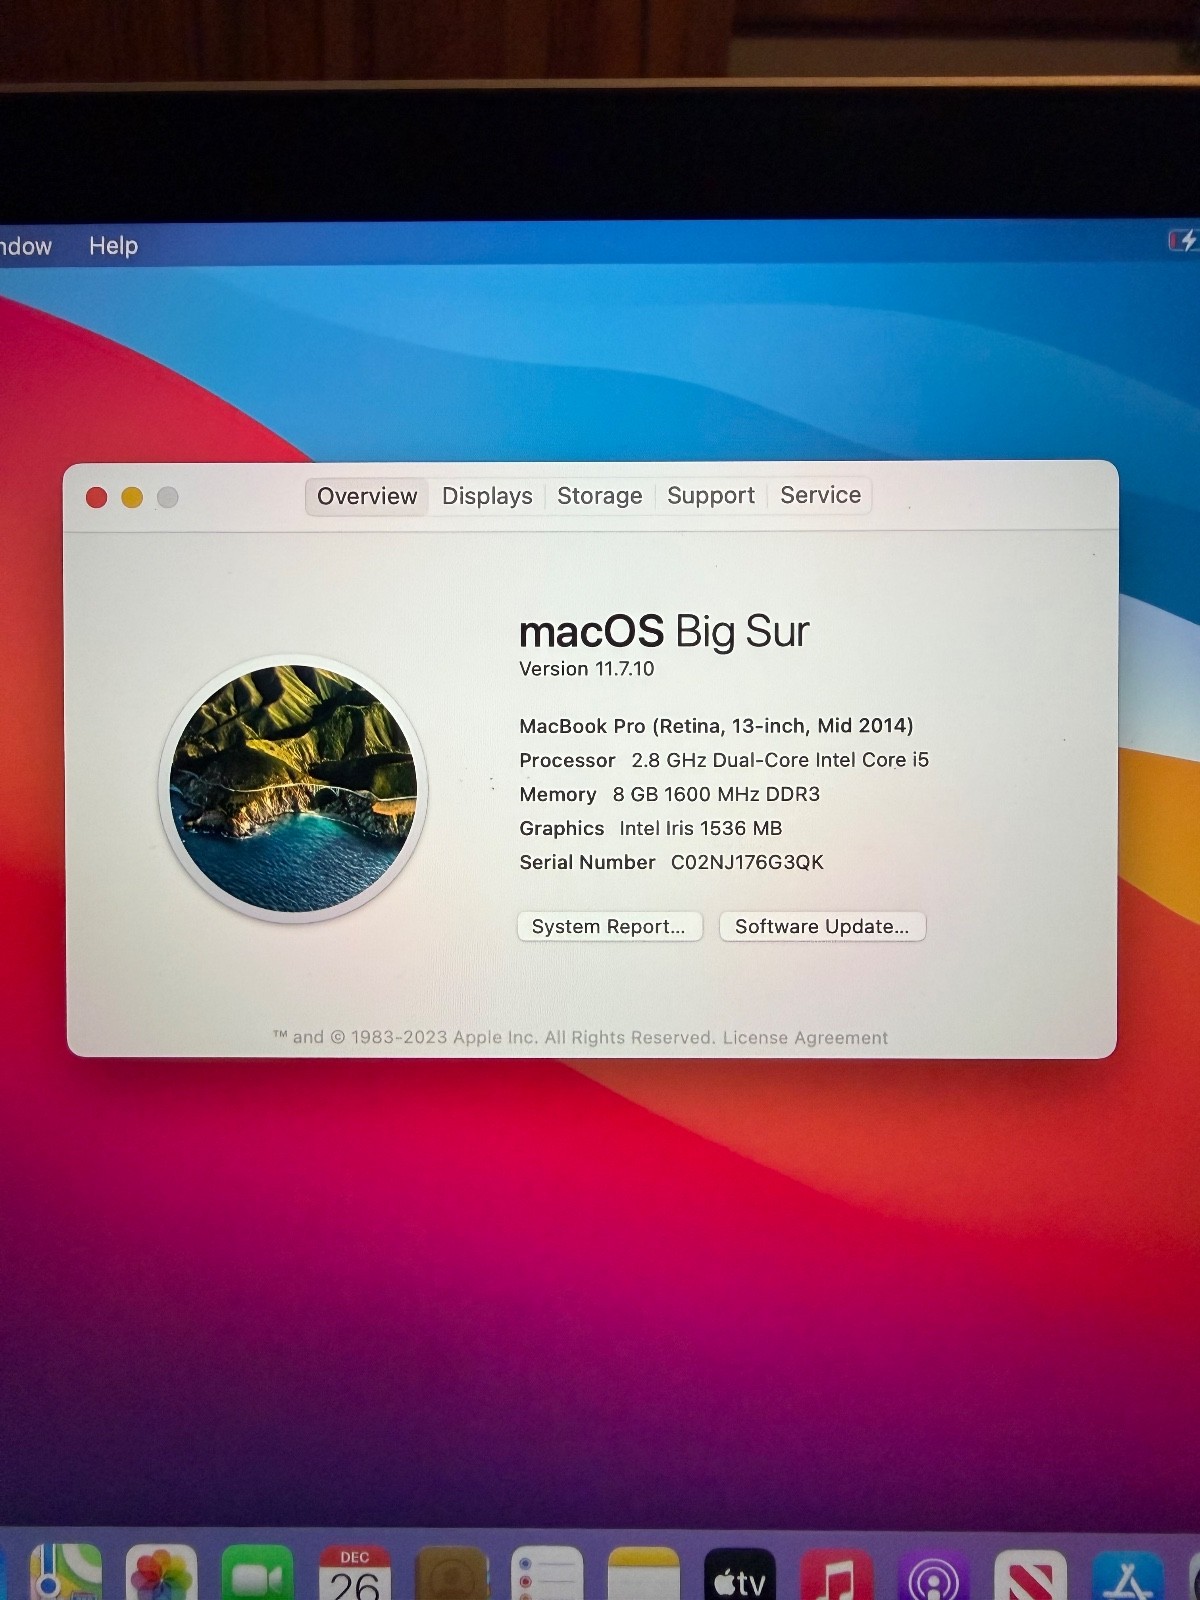The width and height of the screenshot is (1200, 1600).
Task: Open the Storage tab
Action: pyautogui.click(x=599, y=496)
